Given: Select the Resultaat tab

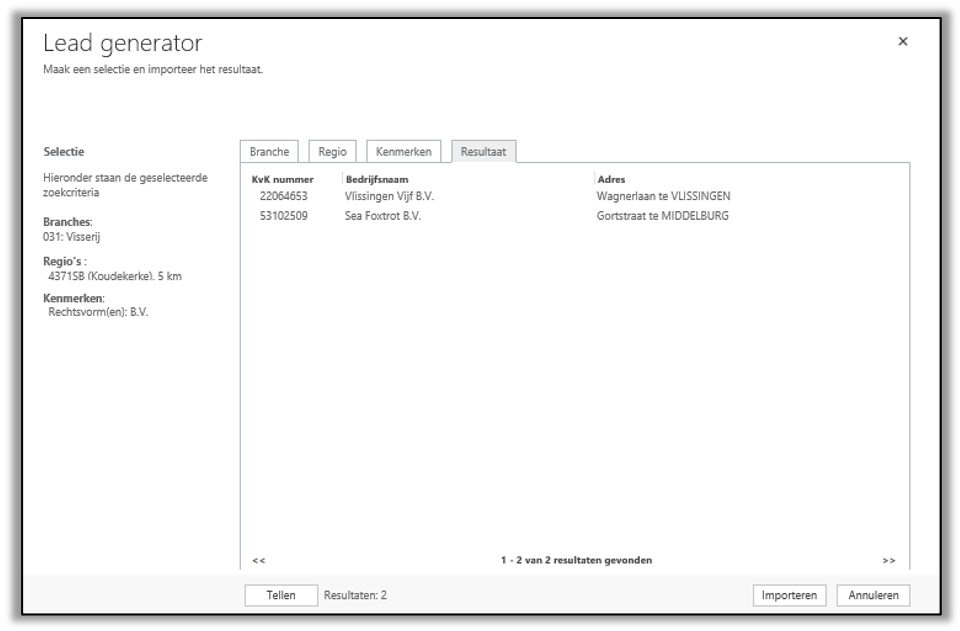Looking at the screenshot, I should 483,152.
